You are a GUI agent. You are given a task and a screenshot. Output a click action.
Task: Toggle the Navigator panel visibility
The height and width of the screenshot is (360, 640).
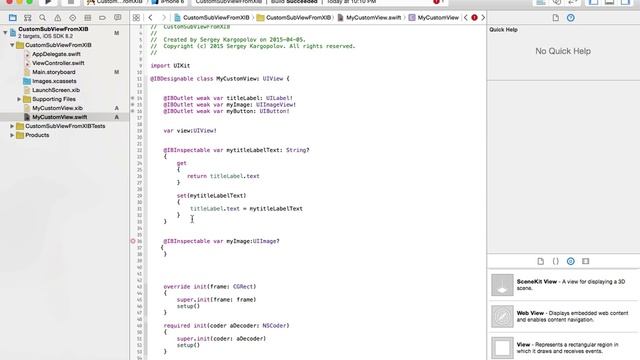(x=593, y=2)
